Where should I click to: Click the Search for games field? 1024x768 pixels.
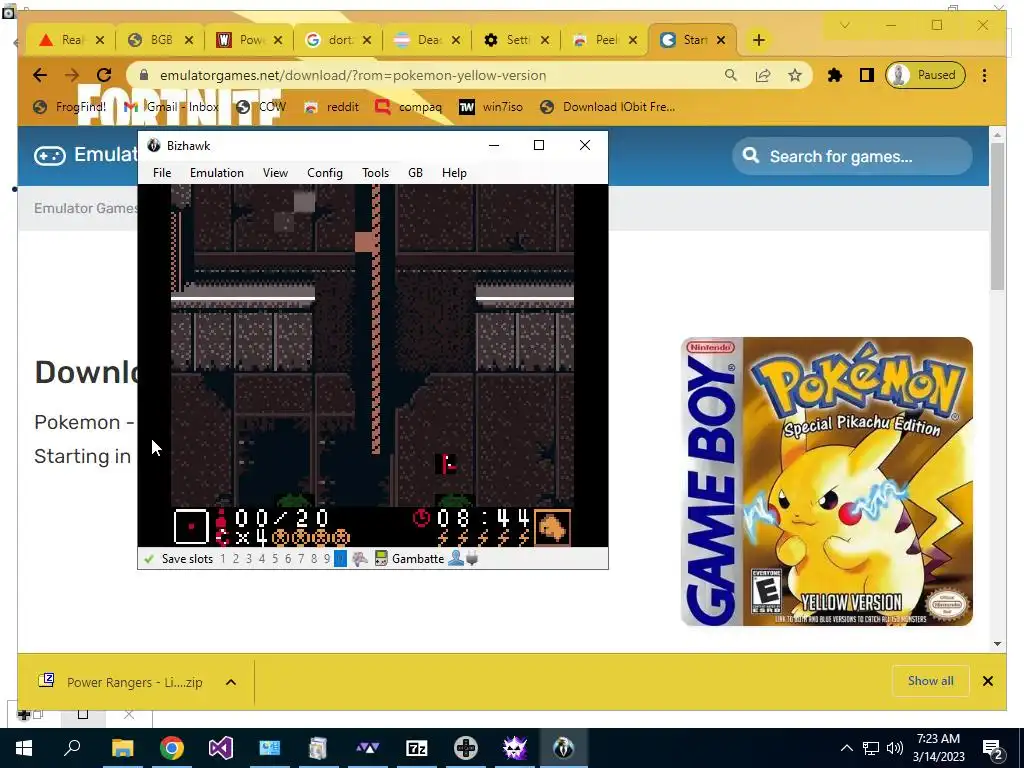tap(852, 156)
